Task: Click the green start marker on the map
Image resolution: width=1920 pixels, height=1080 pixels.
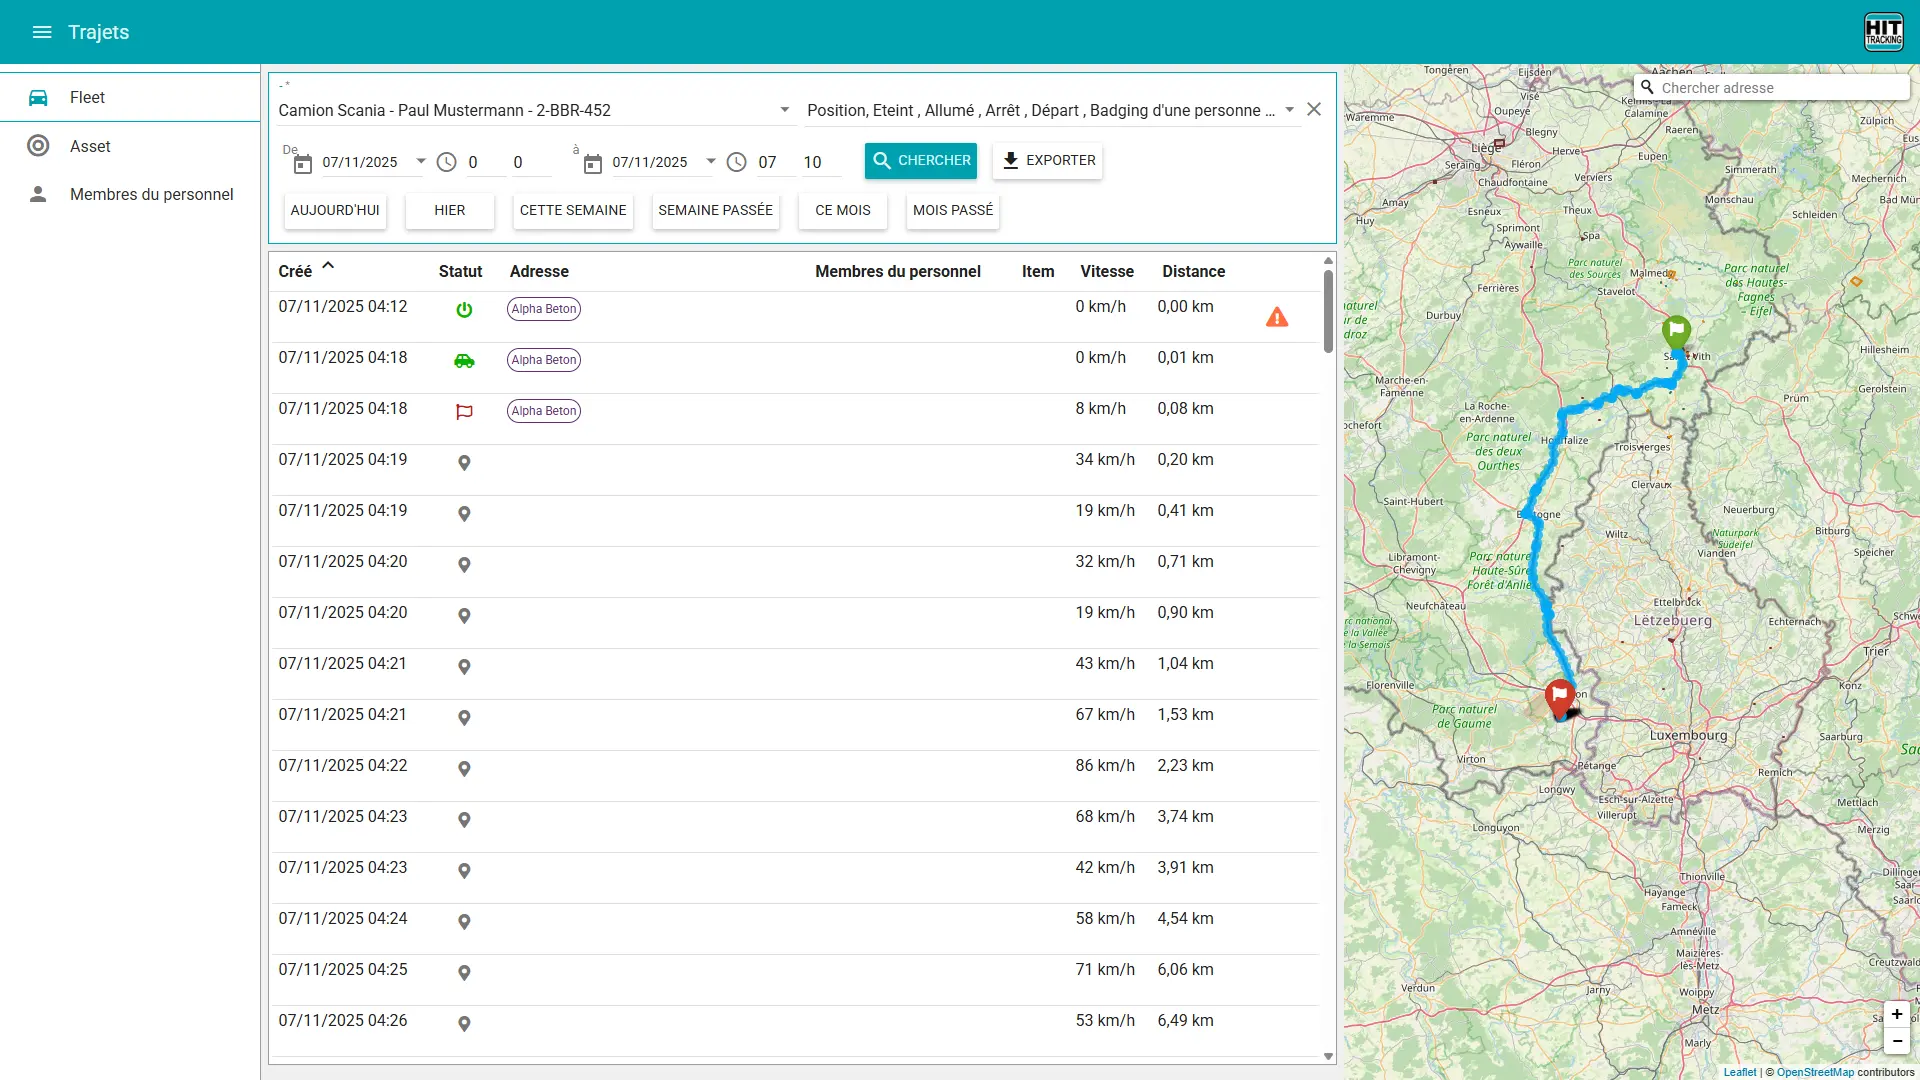Action: click(1676, 330)
